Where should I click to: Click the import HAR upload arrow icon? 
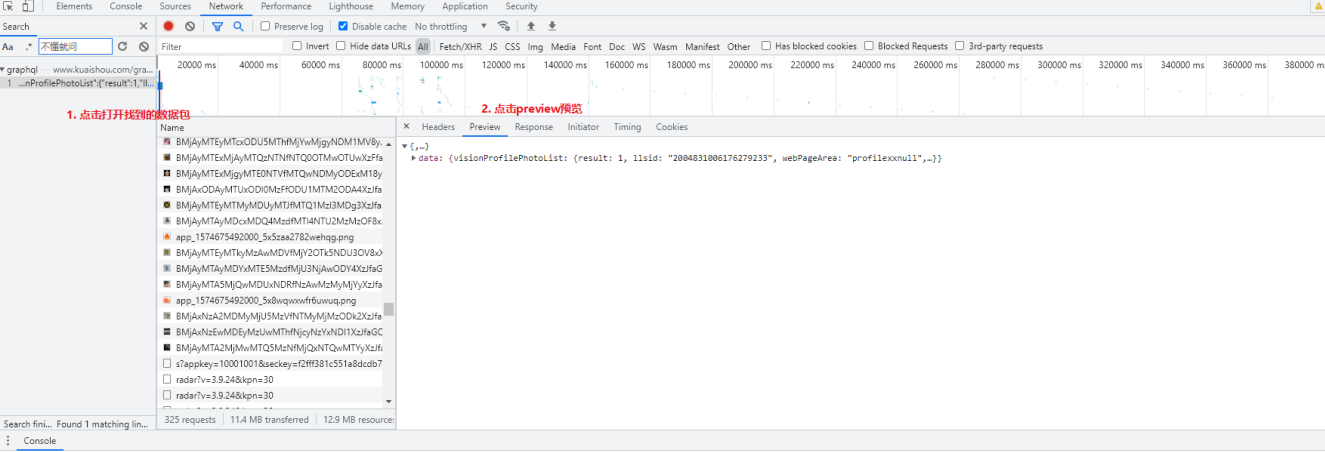coord(531,26)
